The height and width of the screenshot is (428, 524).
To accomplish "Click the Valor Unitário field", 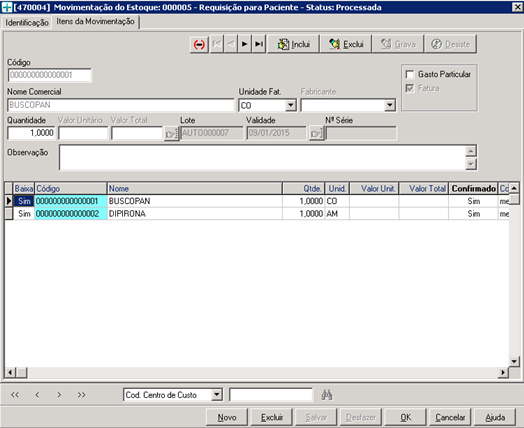I will (83, 133).
